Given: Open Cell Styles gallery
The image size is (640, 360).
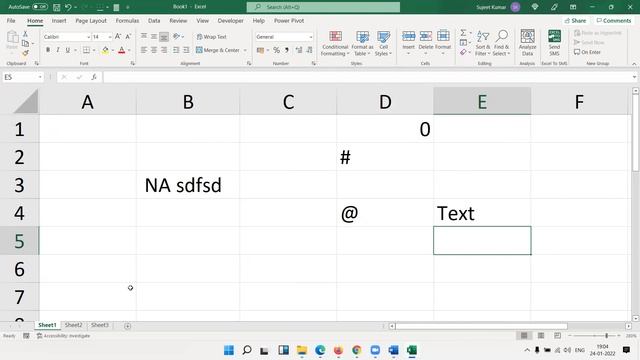Looking at the screenshot, I should pos(383,43).
